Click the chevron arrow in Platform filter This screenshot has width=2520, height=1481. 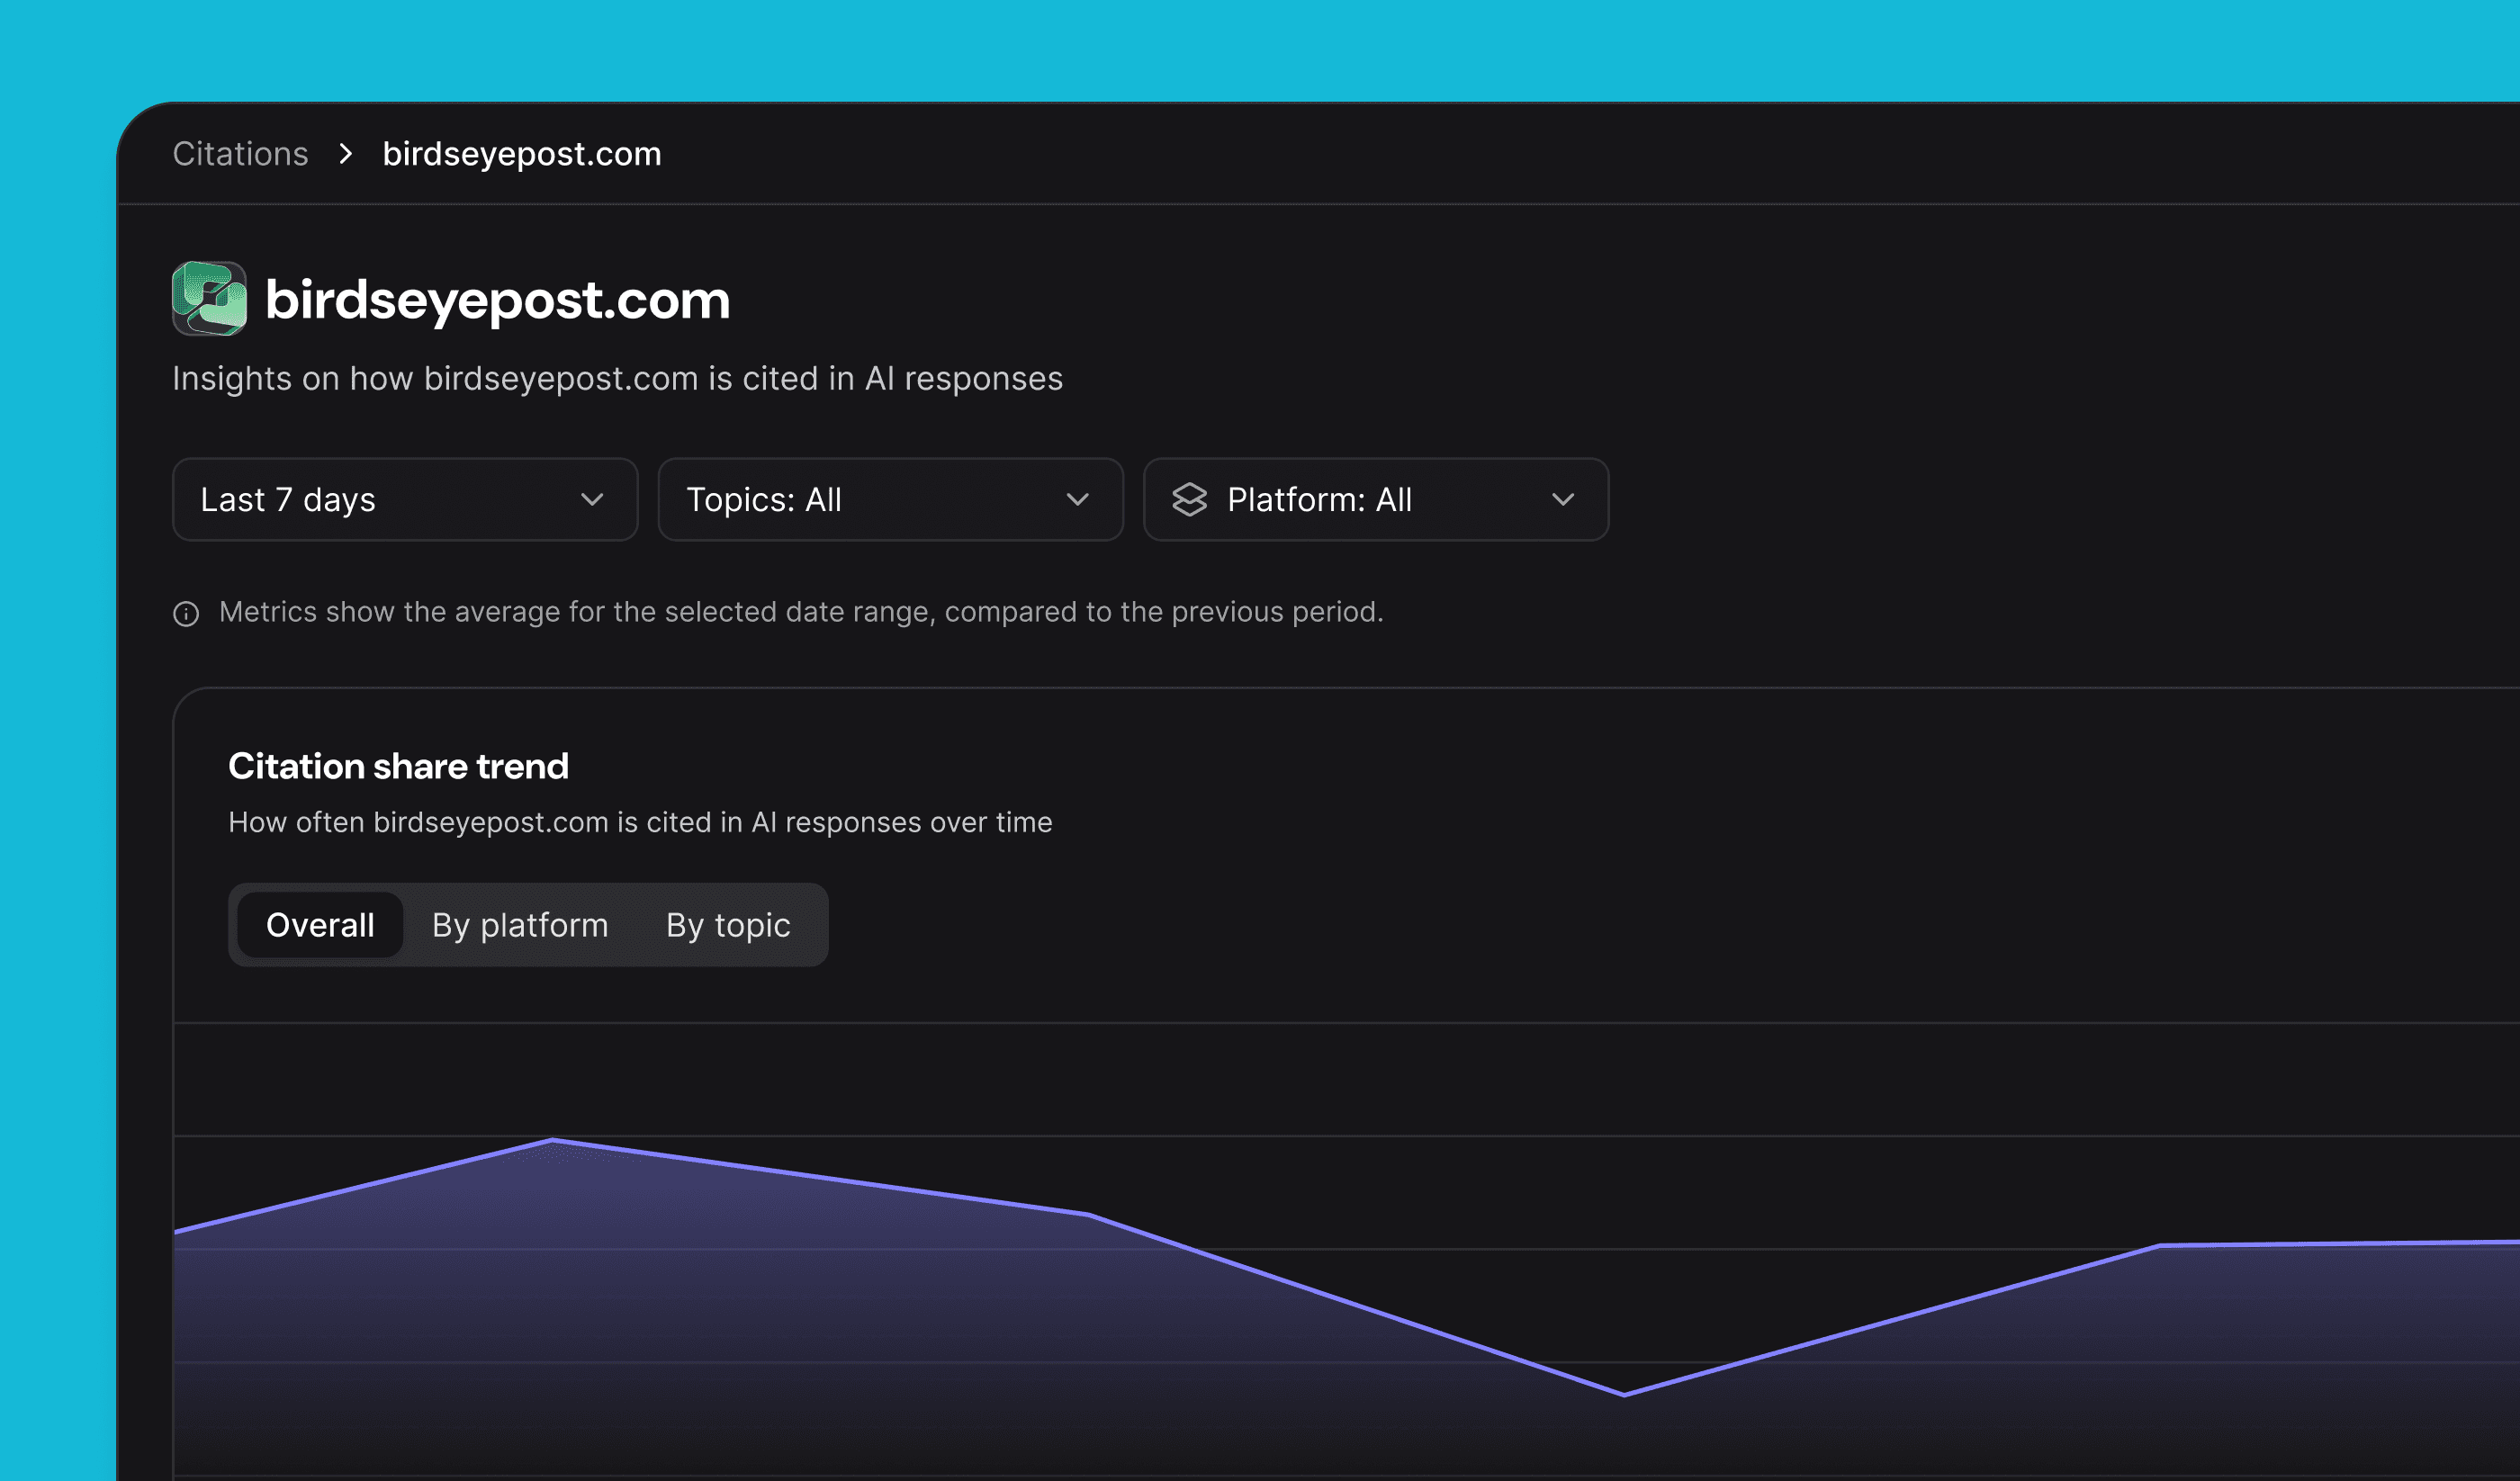1562,499
